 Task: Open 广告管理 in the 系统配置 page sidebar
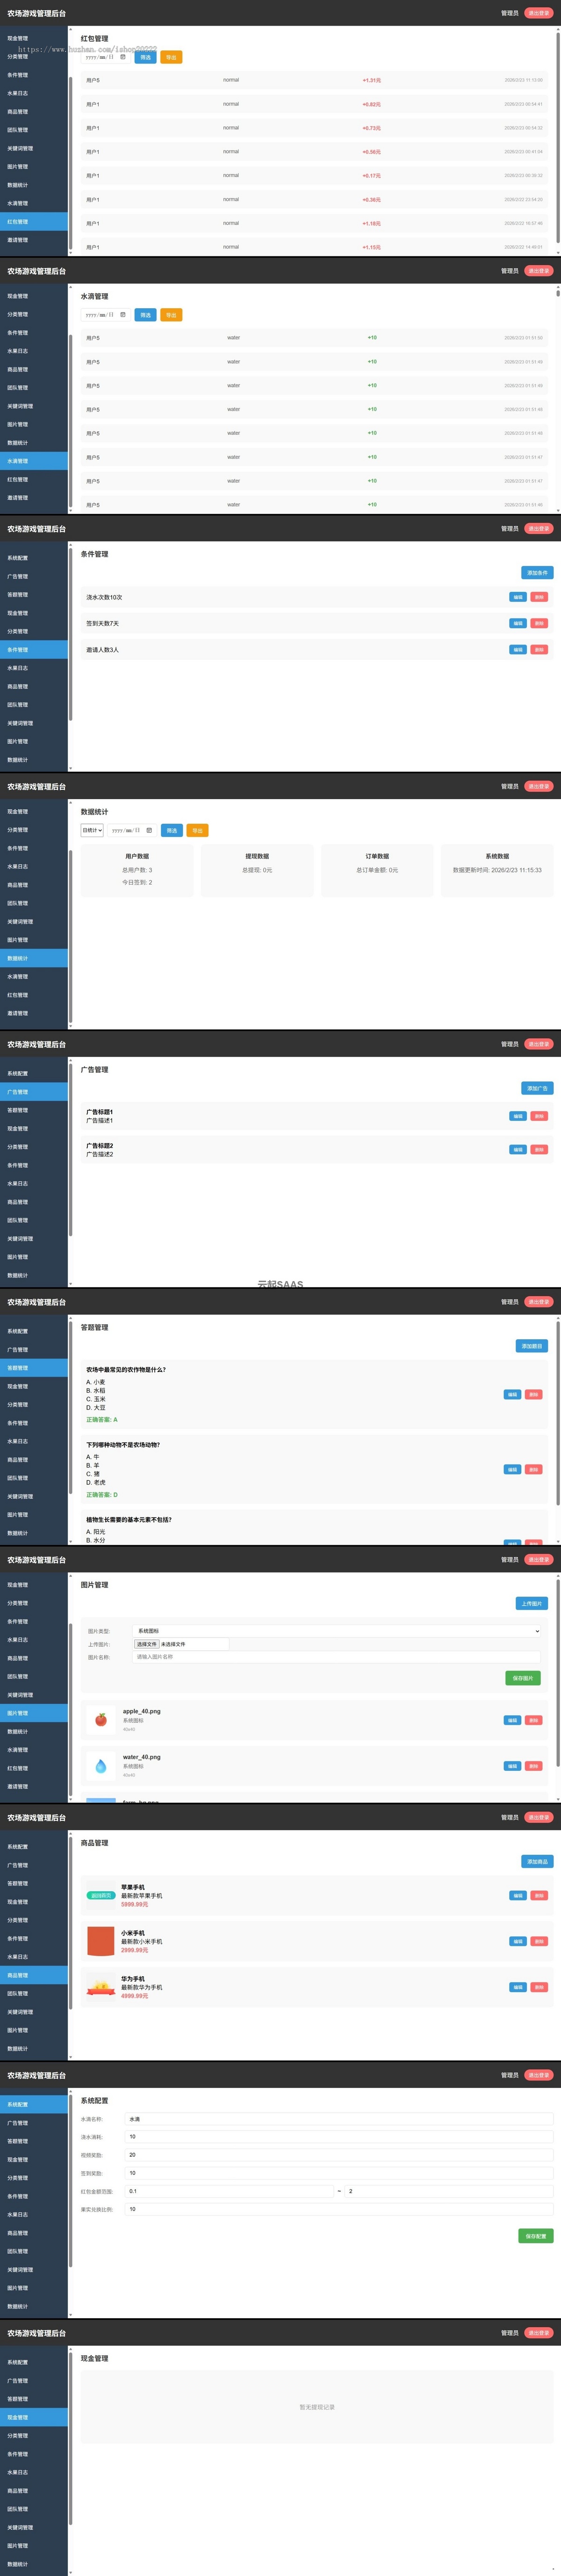click(34, 2123)
